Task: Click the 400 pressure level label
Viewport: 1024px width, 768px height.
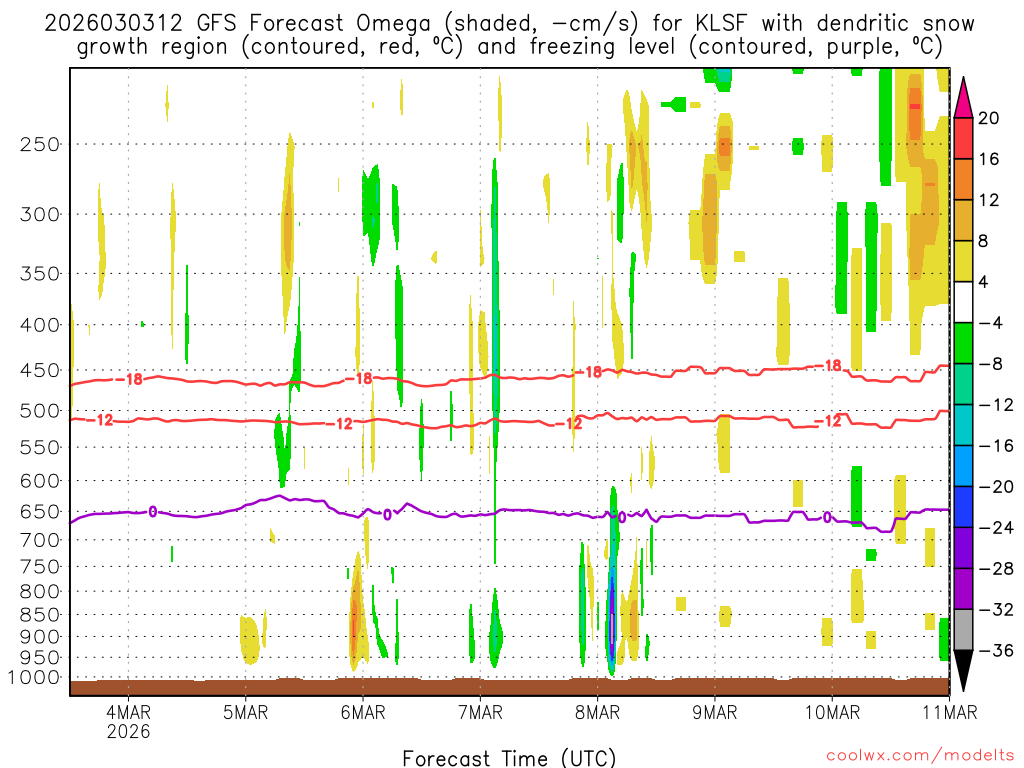Action: click(x=40, y=325)
